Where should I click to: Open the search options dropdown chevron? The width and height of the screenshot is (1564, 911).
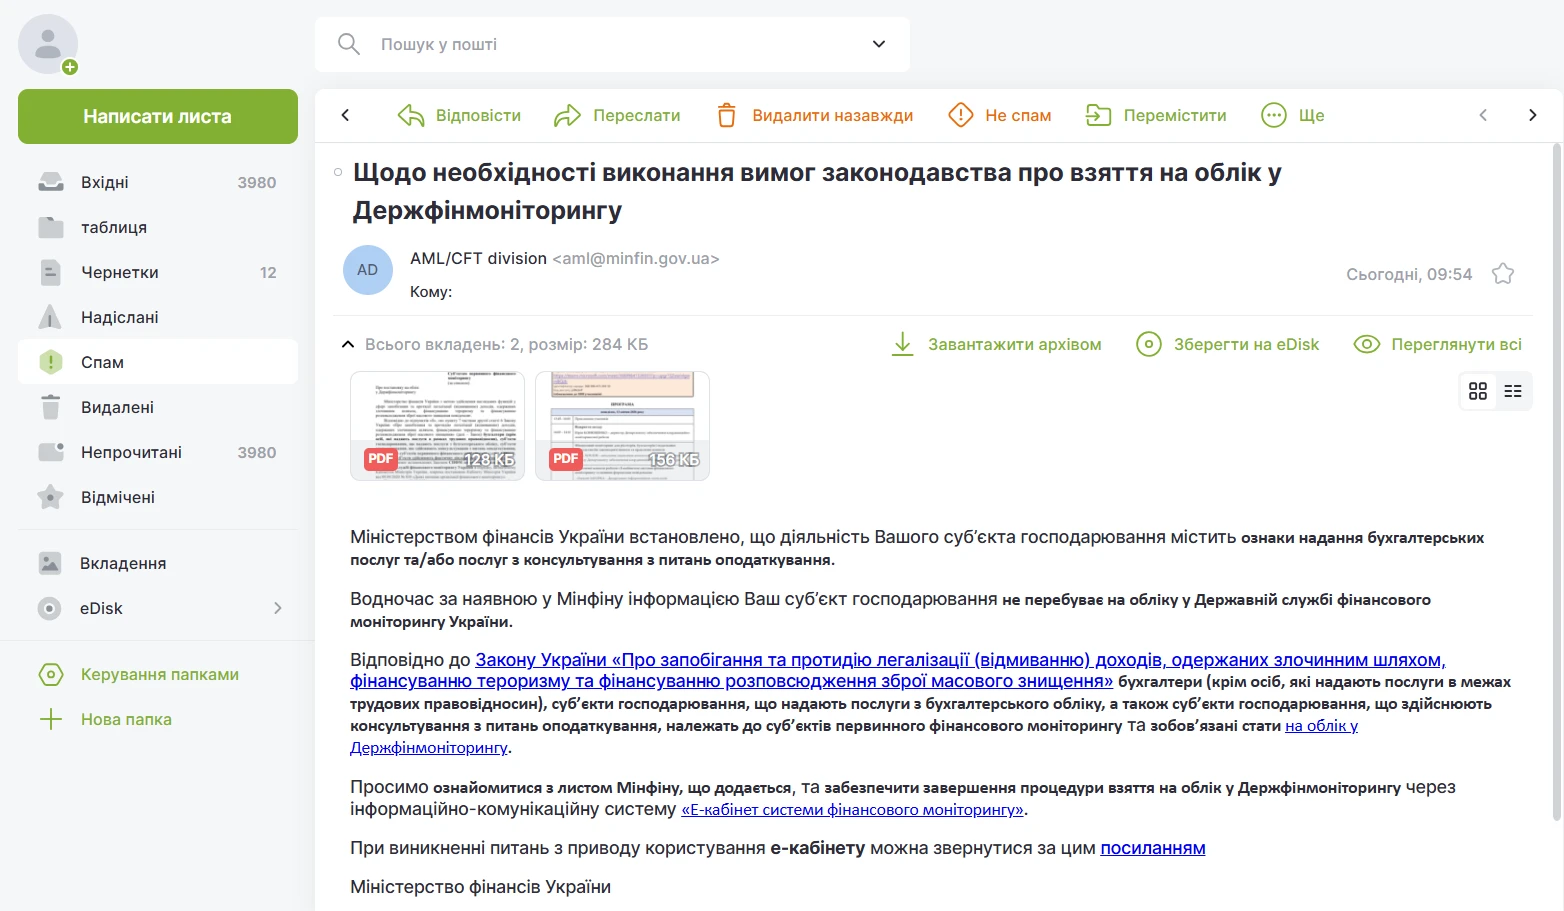pos(878,44)
